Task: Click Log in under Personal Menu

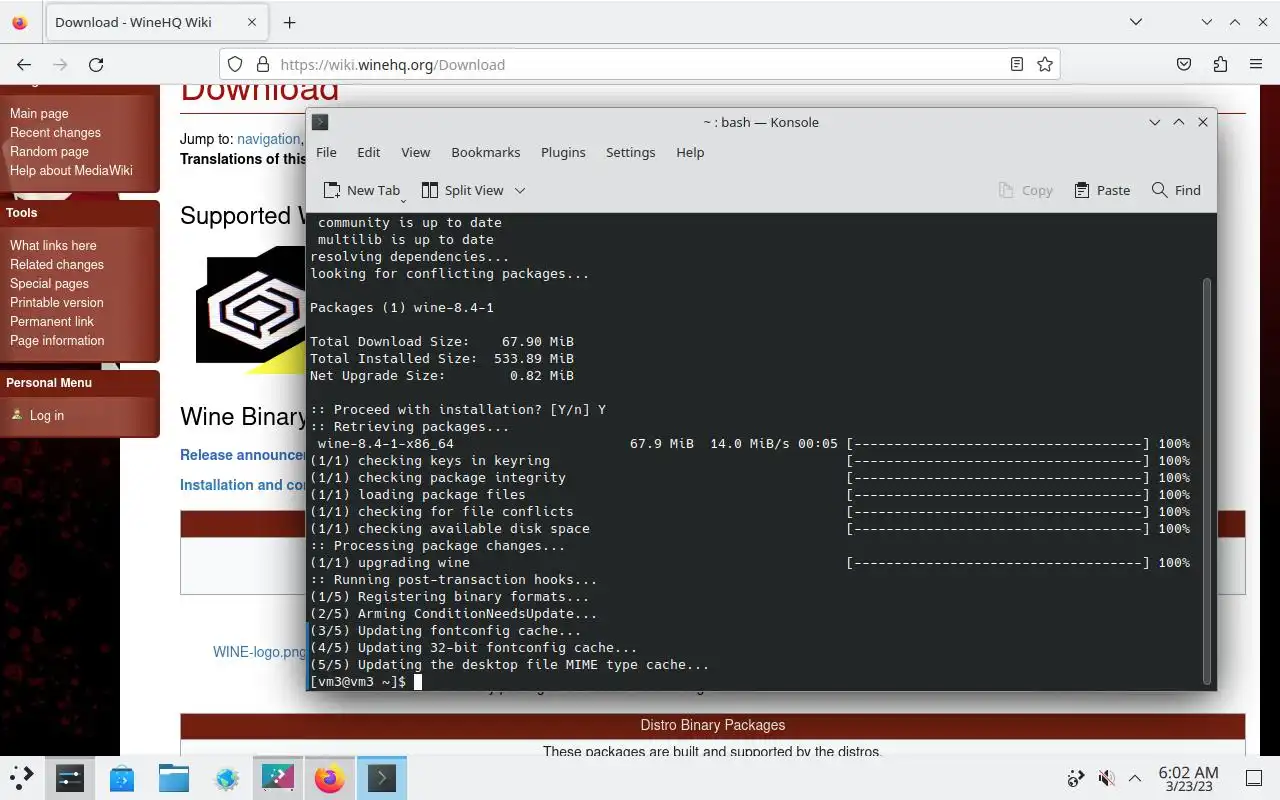Action: coord(47,415)
